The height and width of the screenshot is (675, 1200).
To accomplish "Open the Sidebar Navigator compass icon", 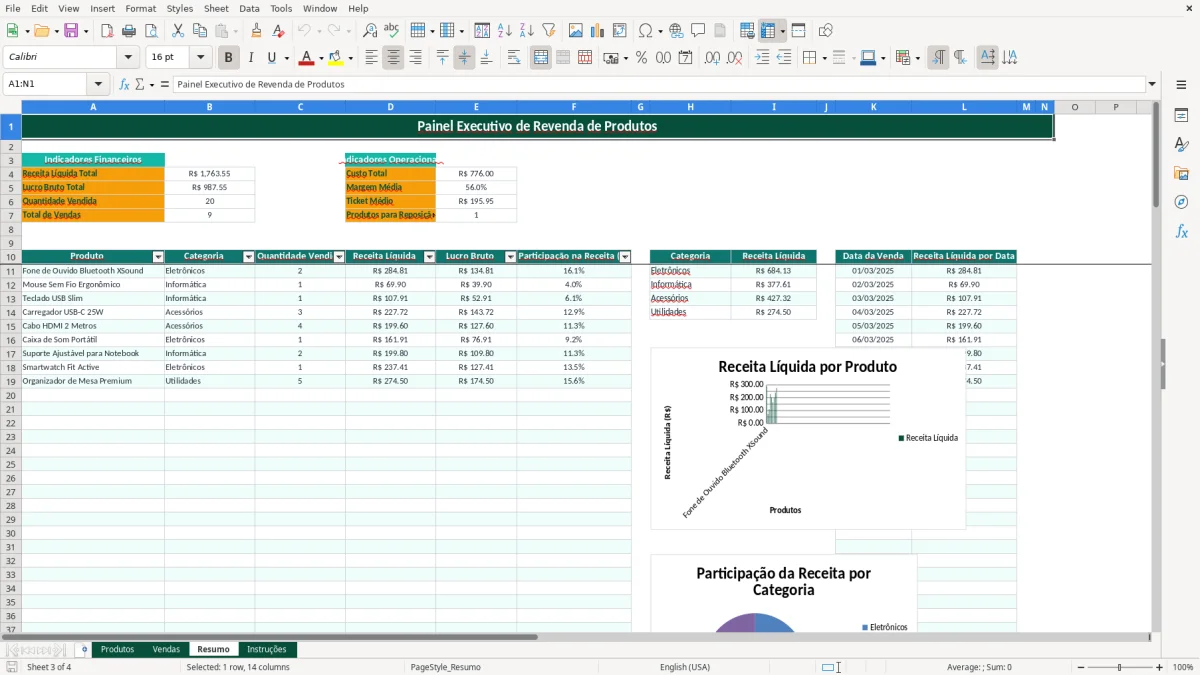I will point(1181,202).
